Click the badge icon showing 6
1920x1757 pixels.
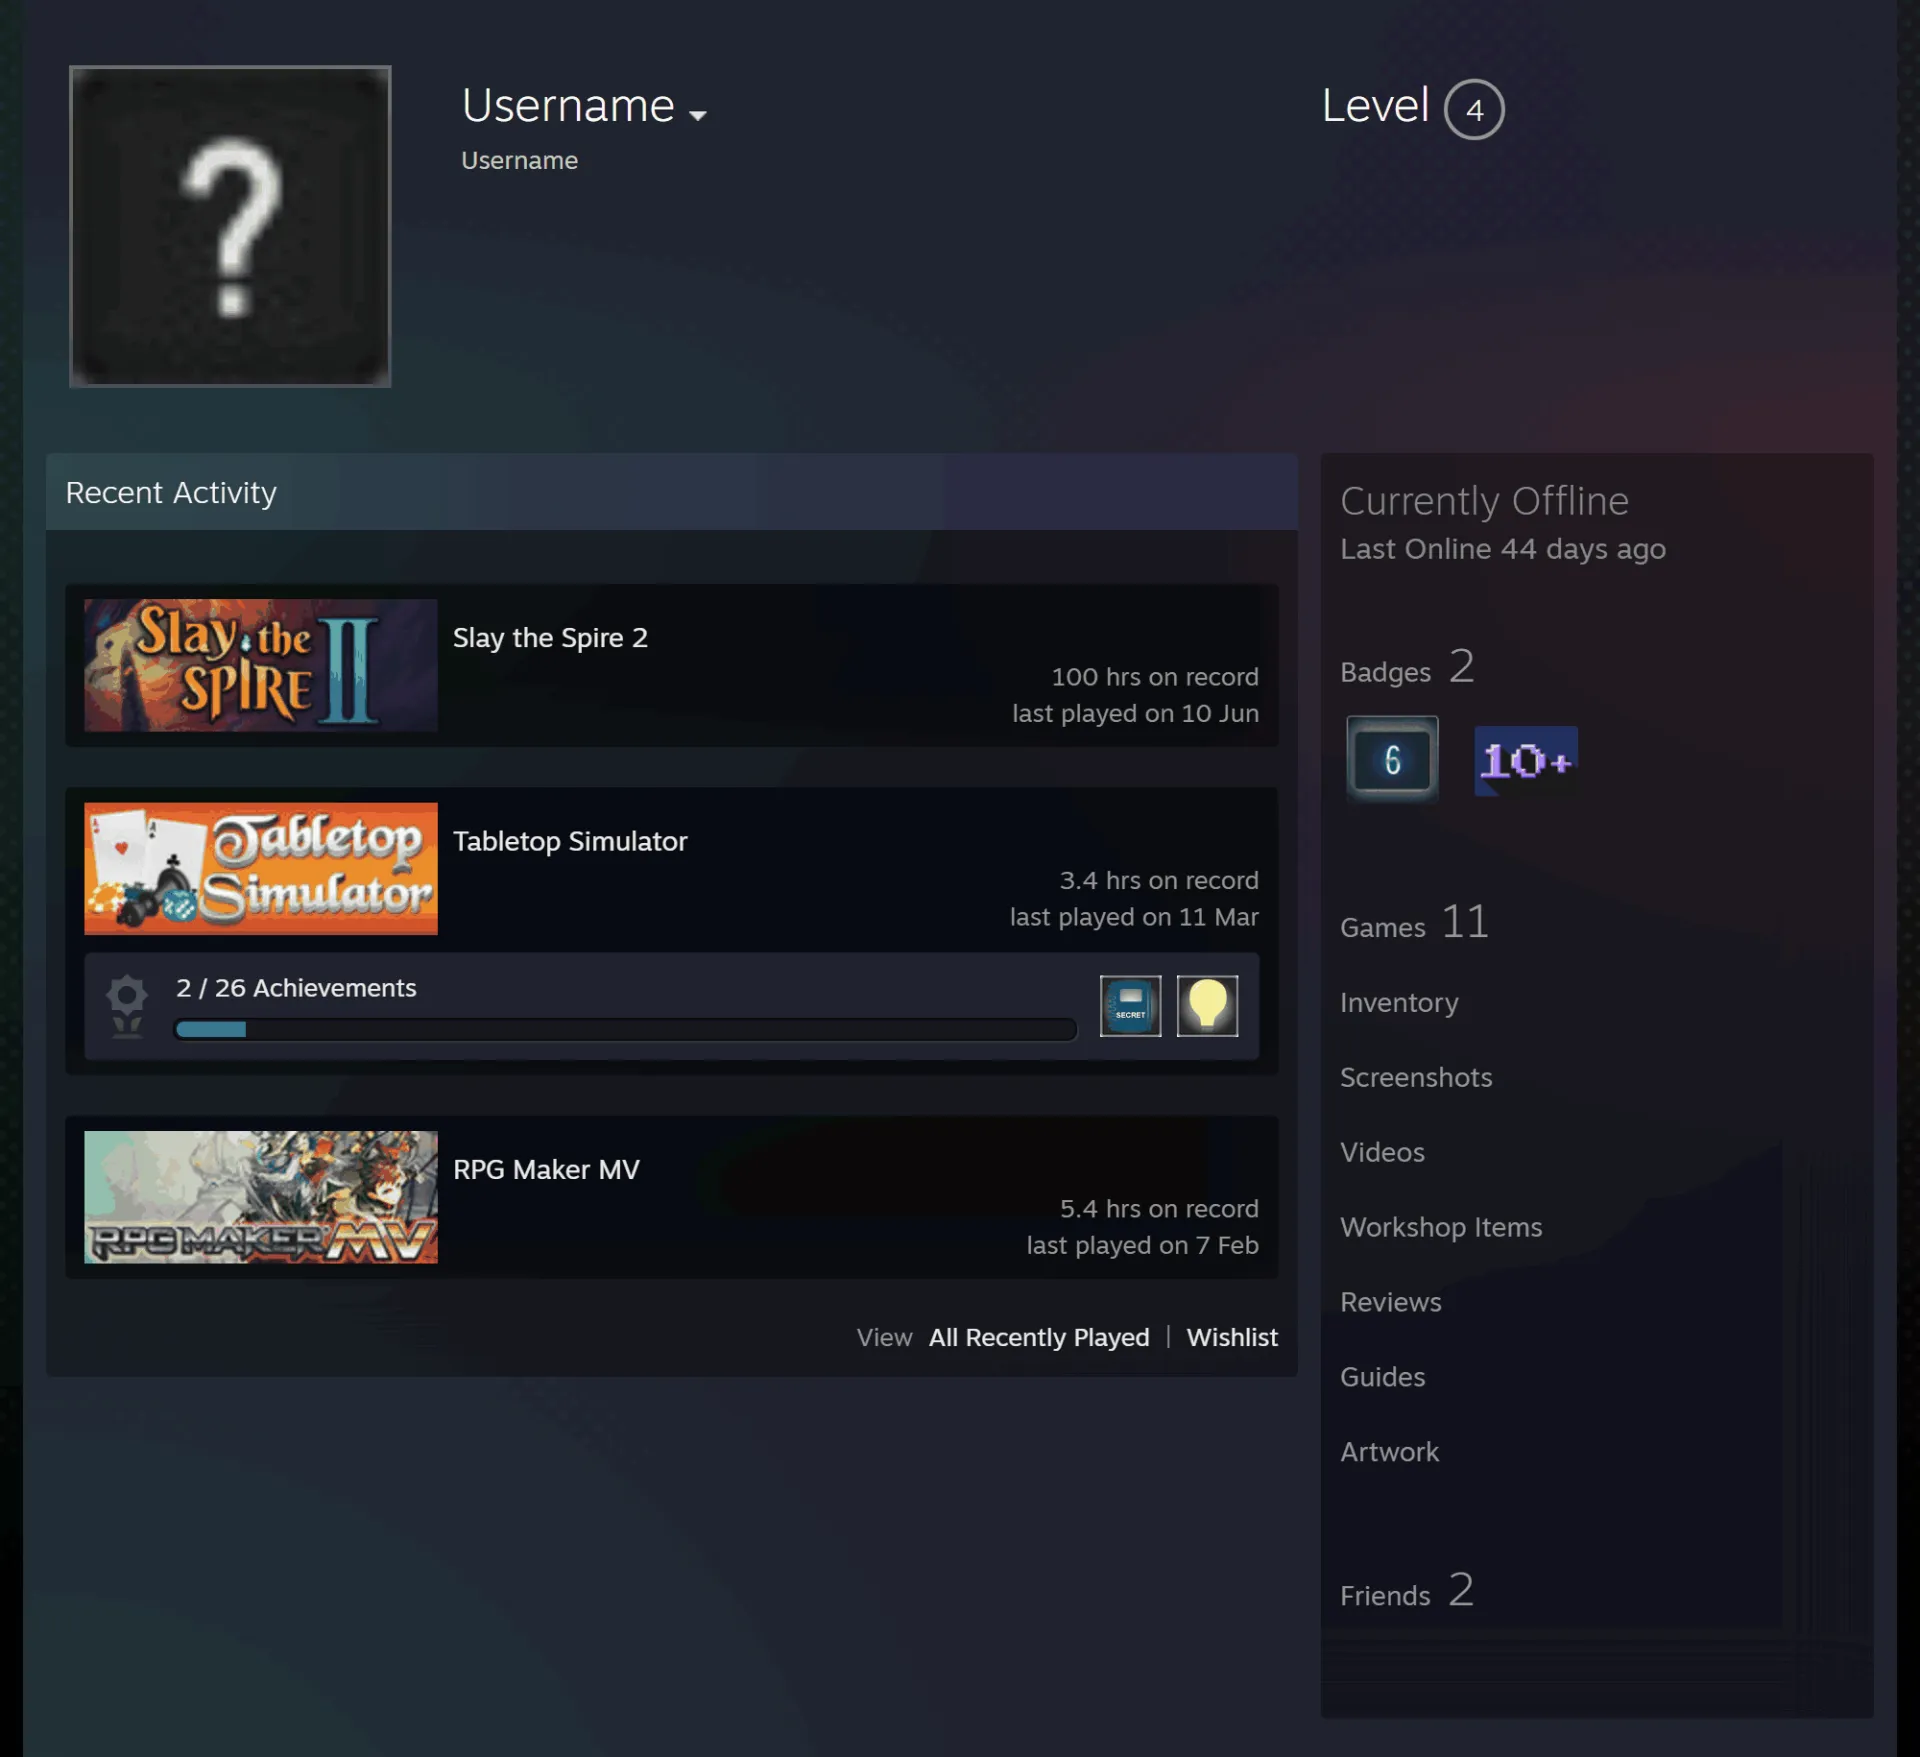pos(1392,760)
